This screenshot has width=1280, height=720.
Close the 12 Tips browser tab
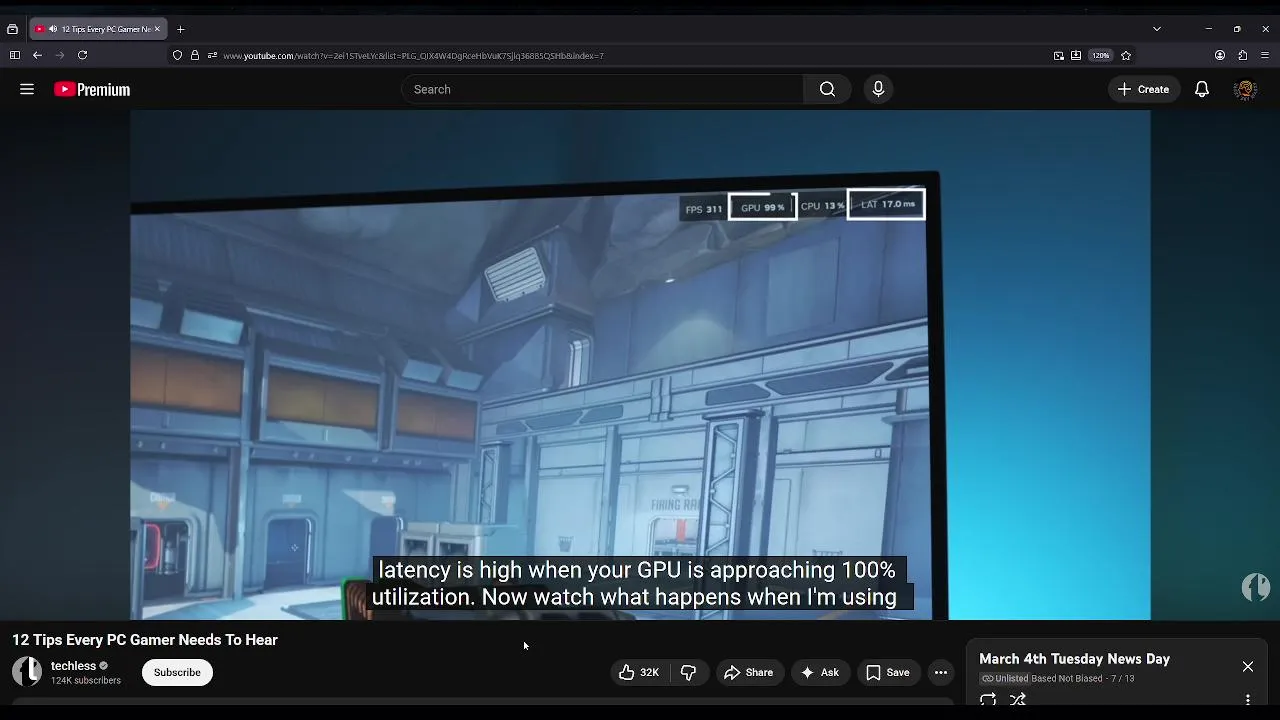click(x=157, y=29)
